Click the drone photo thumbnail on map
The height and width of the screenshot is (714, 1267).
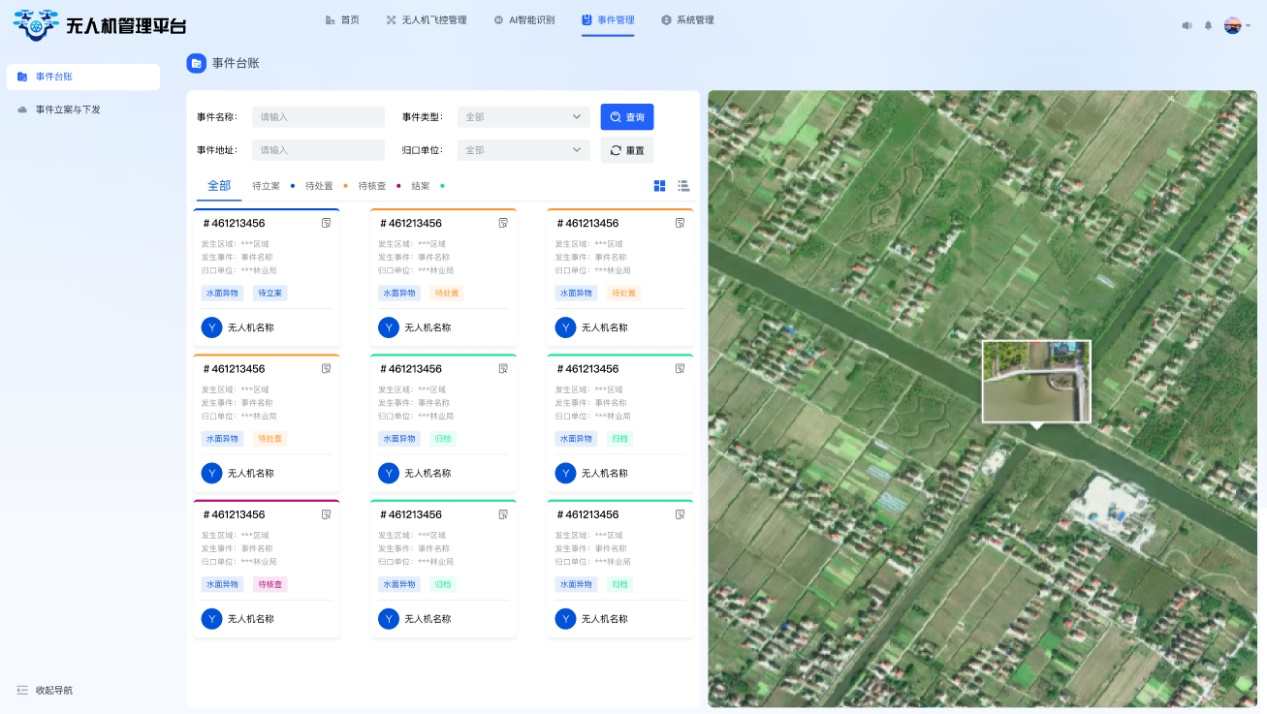coord(1036,381)
